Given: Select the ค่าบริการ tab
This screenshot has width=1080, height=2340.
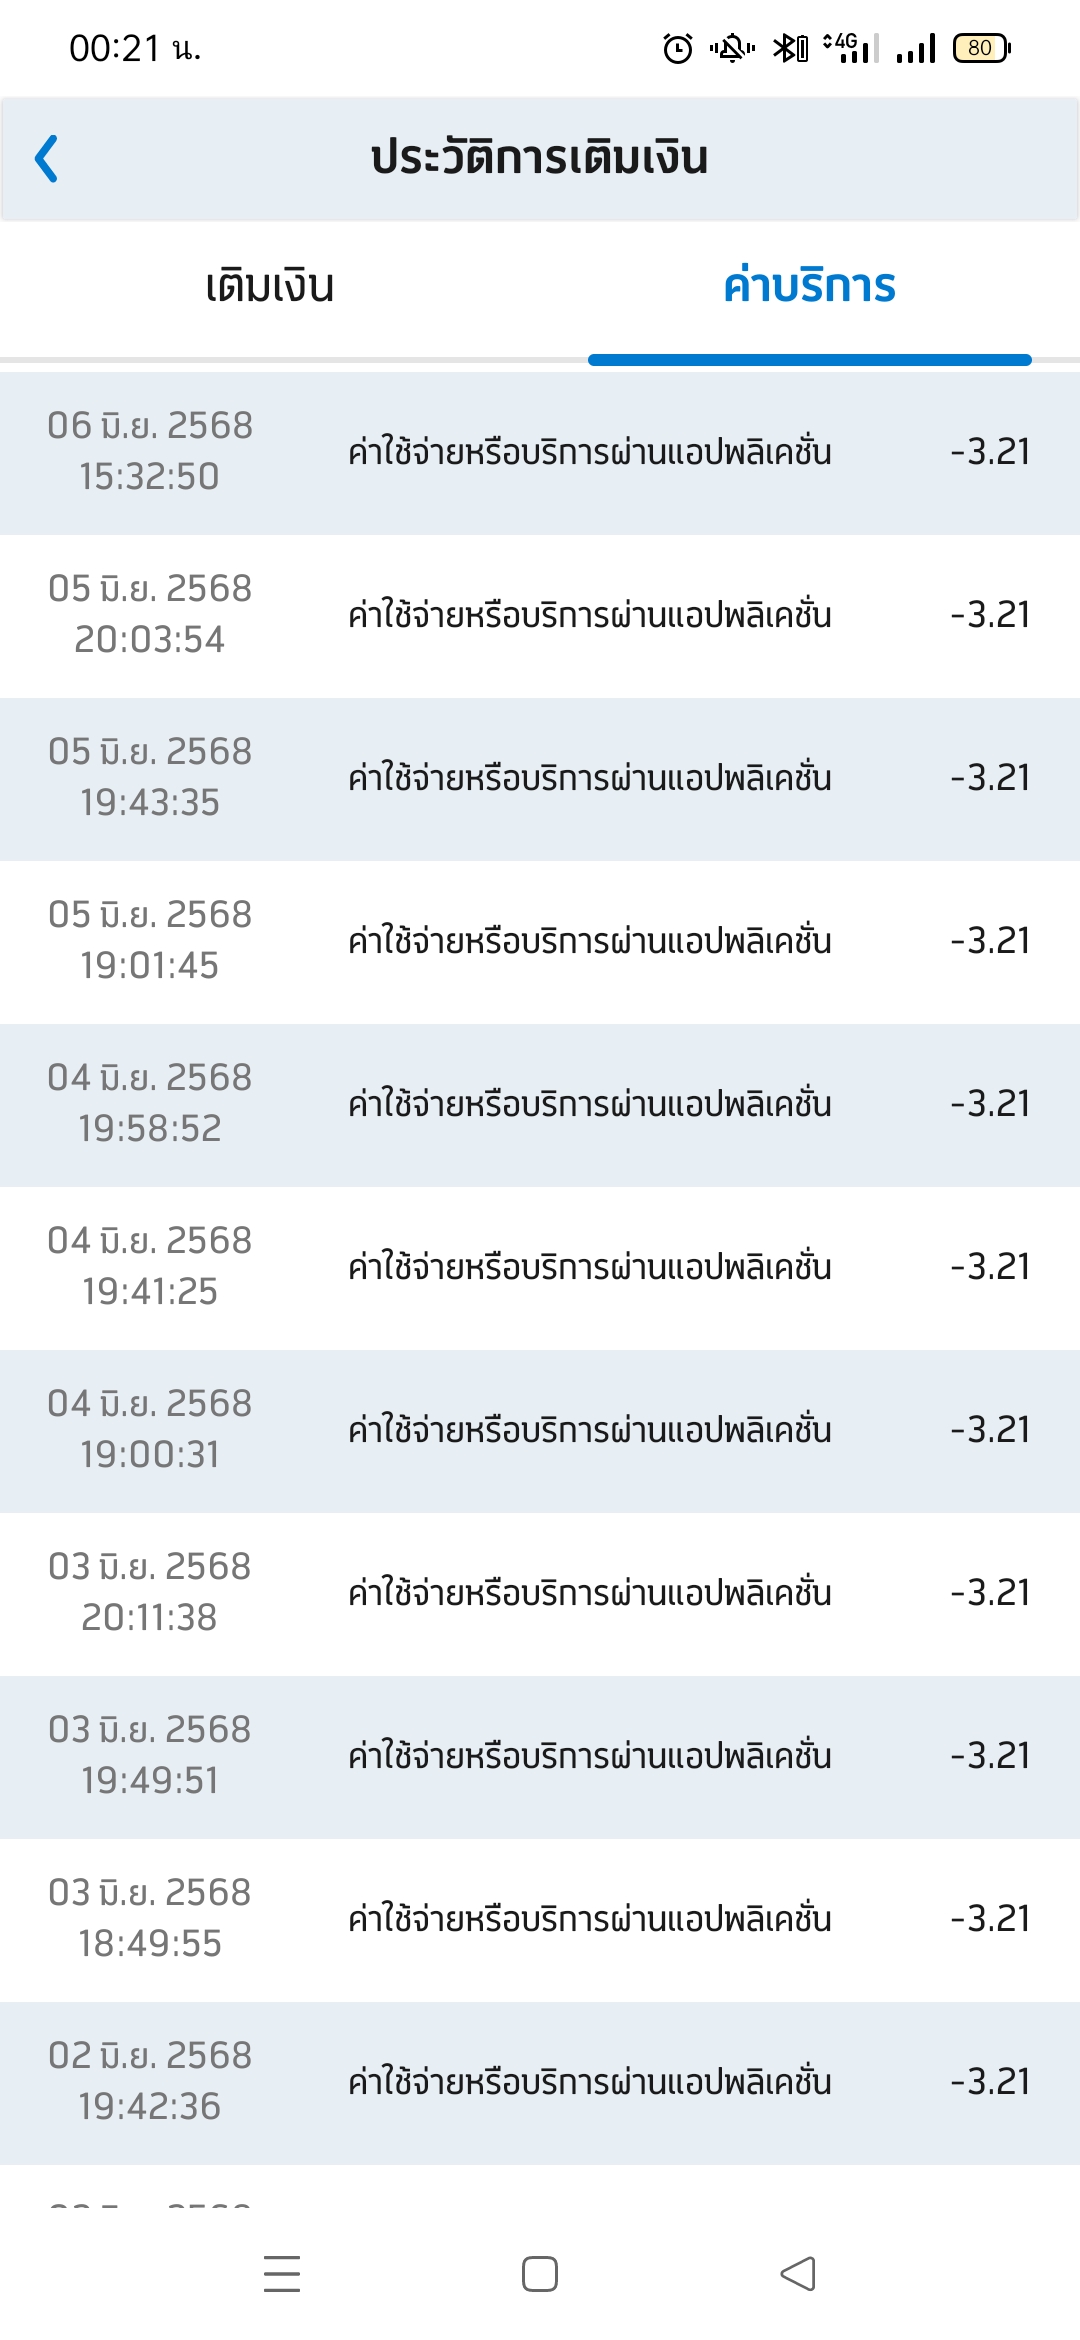Looking at the screenshot, I should (810, 286).
